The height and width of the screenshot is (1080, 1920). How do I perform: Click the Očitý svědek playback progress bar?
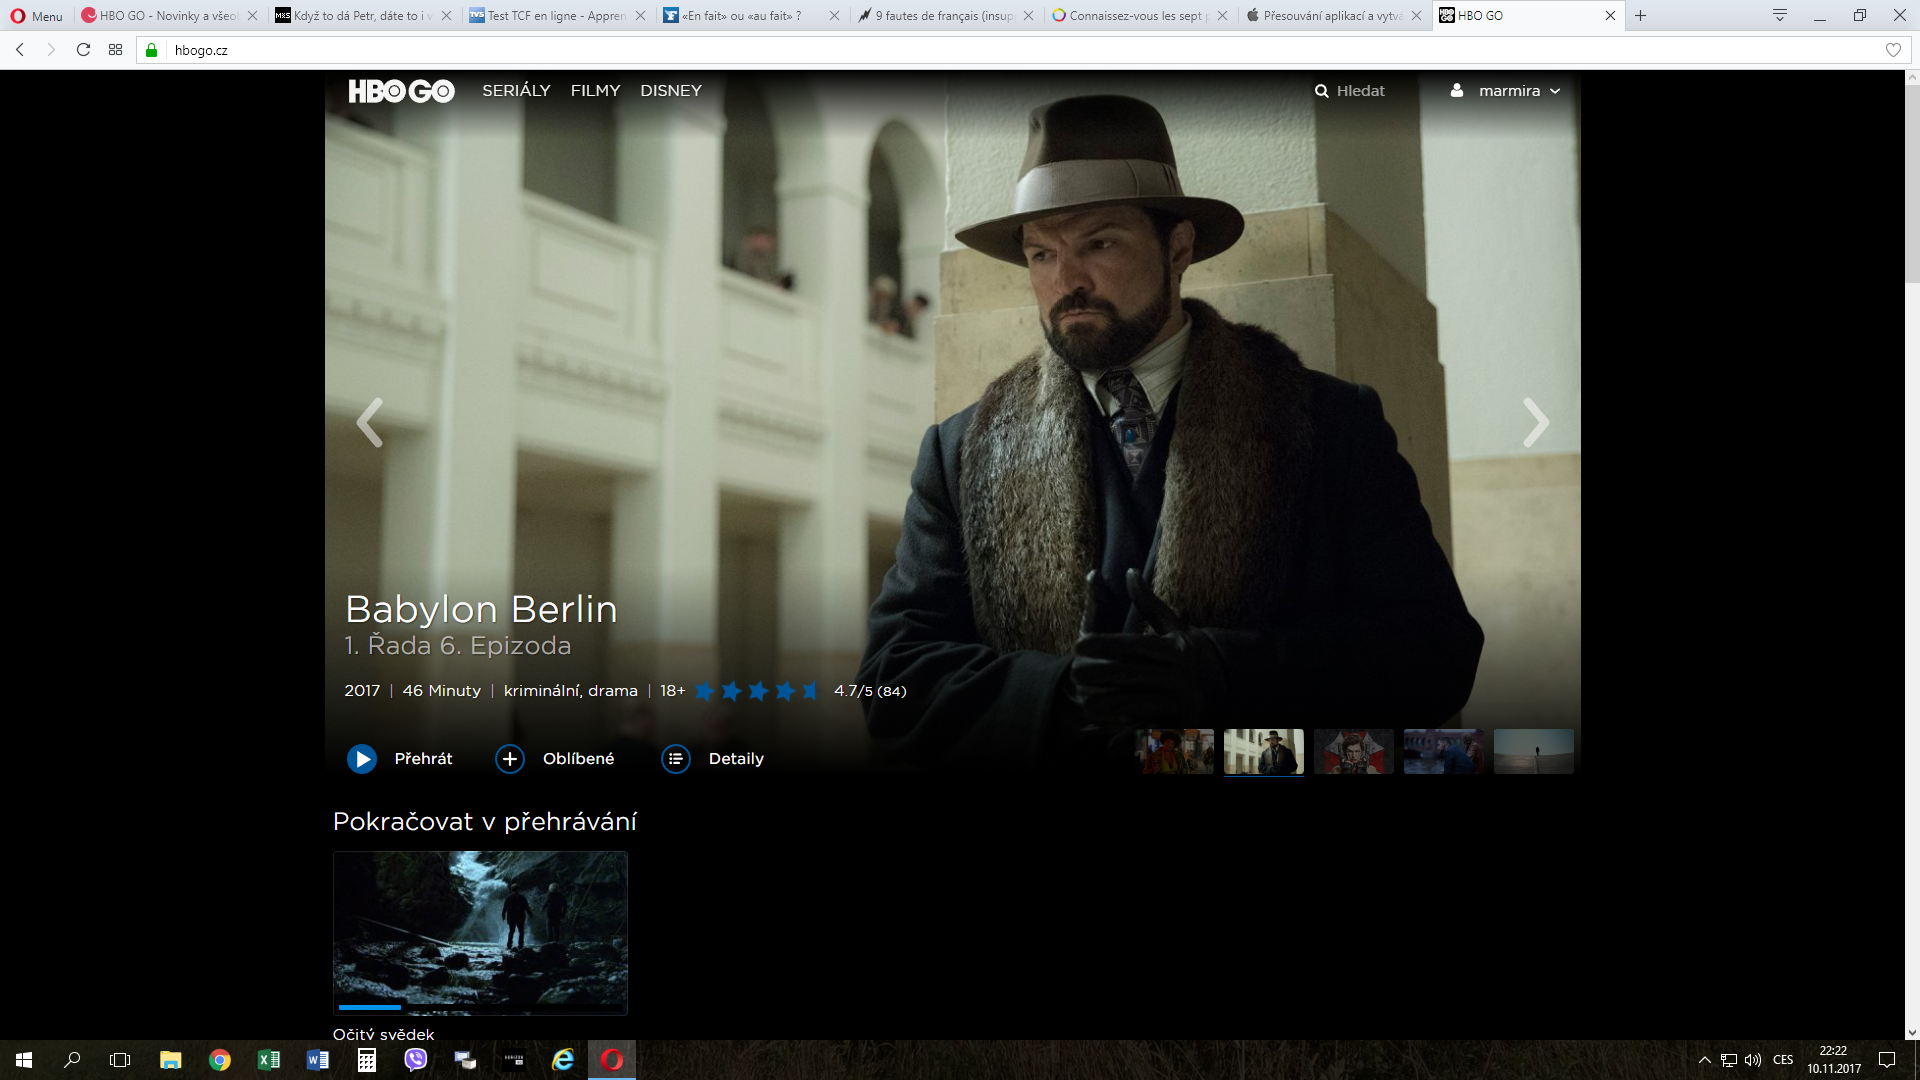coord(480,1007)
